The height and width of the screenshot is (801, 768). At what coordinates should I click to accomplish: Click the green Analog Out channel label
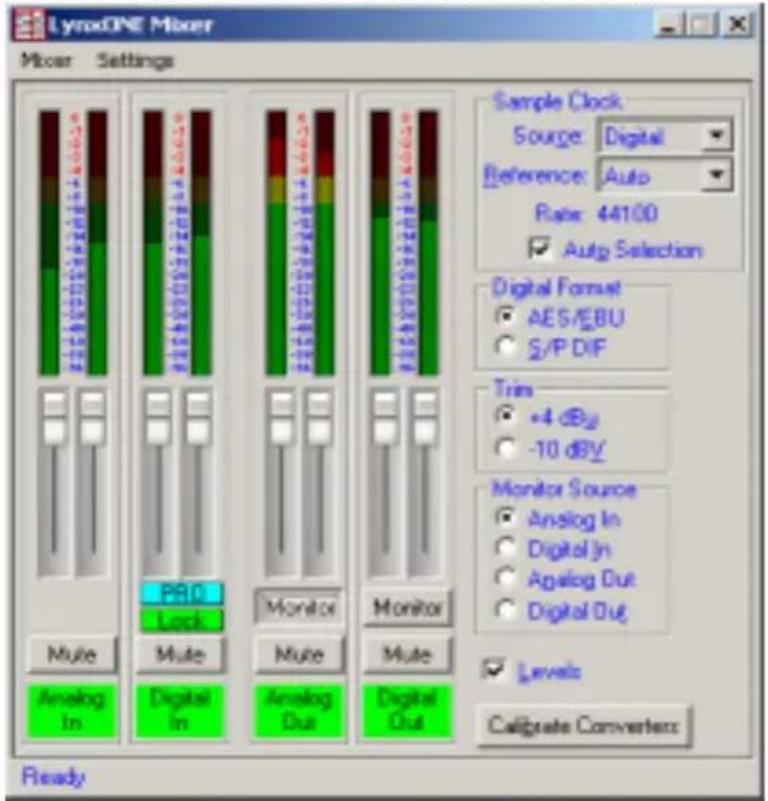(299, 712)
